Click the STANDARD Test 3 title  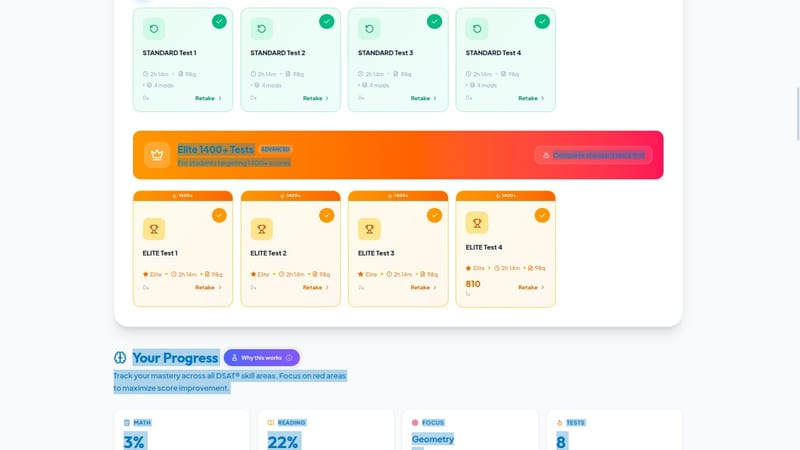pos(386,53)
